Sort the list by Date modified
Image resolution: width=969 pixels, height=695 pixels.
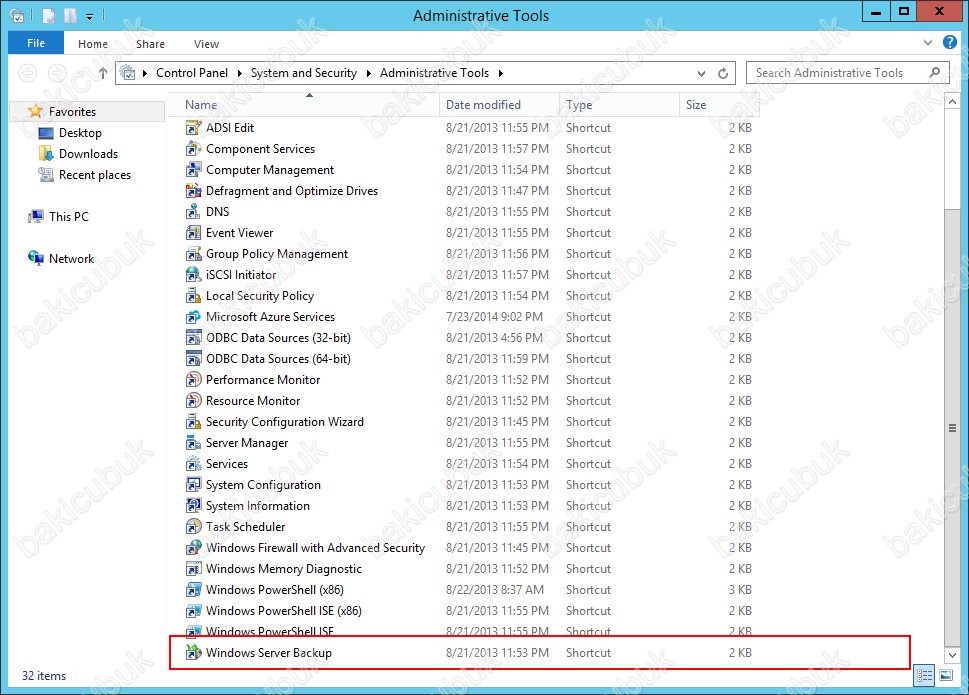tap(499, 104)
